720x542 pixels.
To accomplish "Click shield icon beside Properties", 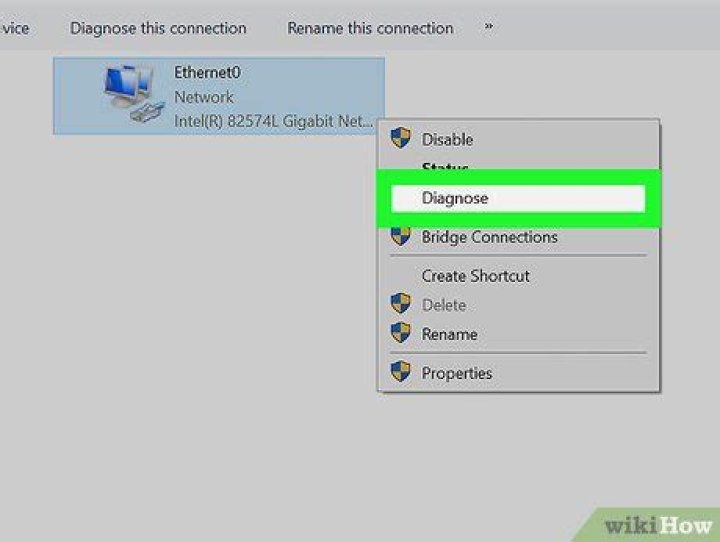I will (400, 372).
